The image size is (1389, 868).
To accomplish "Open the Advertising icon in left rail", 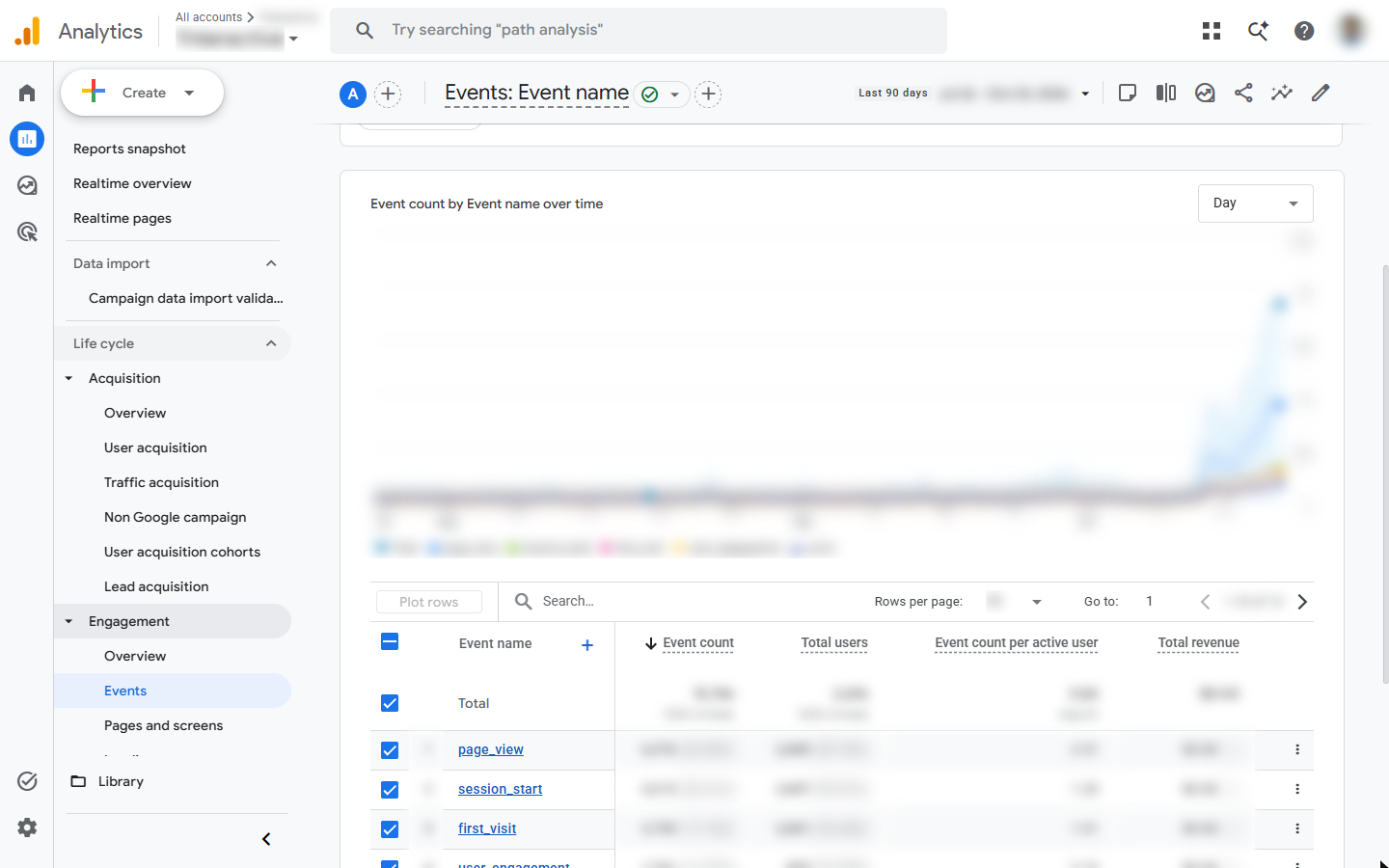I will [27, 232].
